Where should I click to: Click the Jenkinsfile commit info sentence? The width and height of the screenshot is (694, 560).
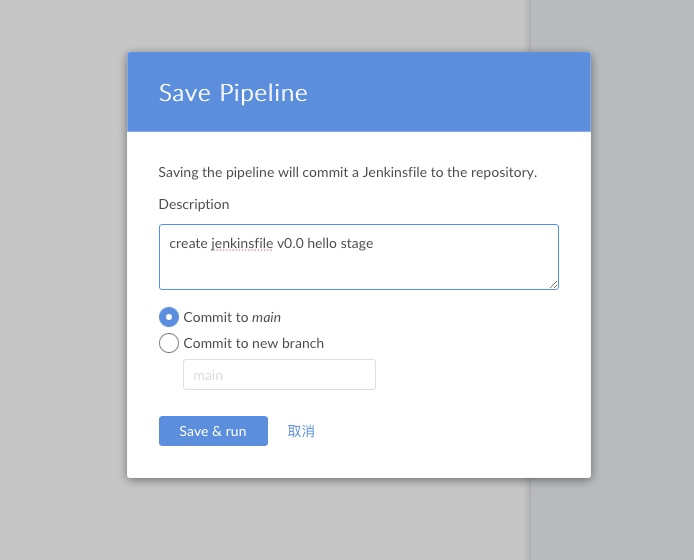click(347, 172)
